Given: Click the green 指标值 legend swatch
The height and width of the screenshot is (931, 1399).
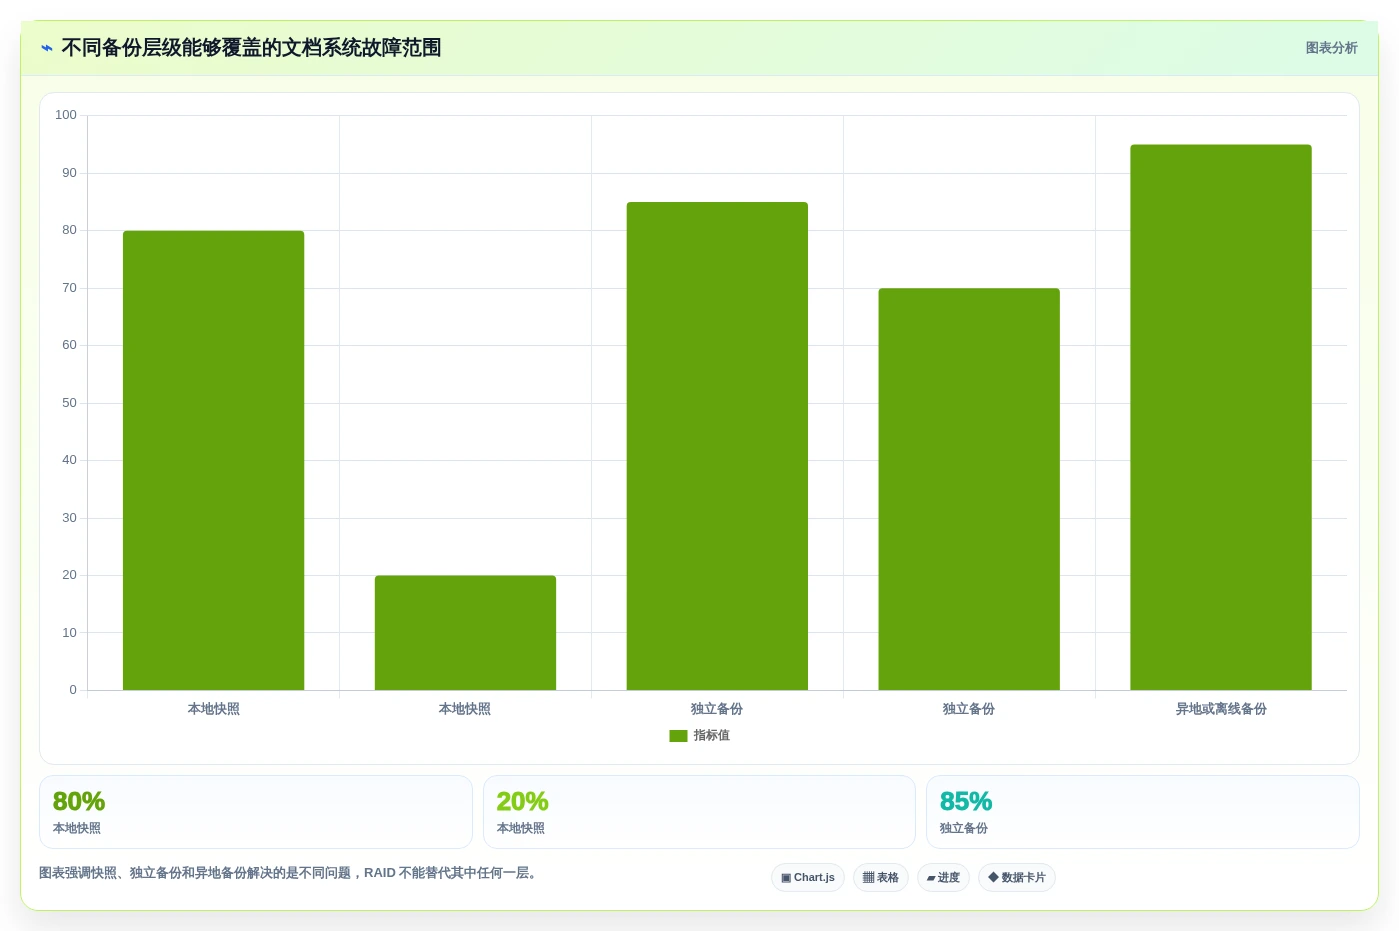Looking at the screenshot, I should pyautogui.click(x=678, y=736).
